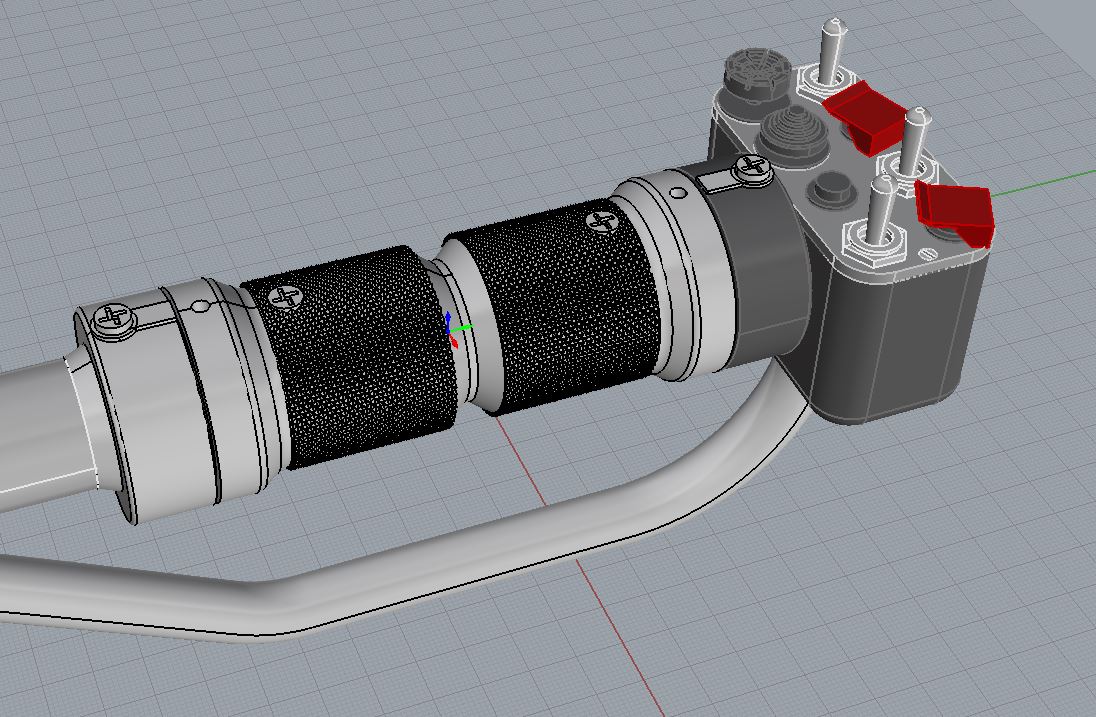Viewport: 1096px width, 717px height.
Task: Select the toggle switch lever nearest the mesh knob
Action: 832,51
